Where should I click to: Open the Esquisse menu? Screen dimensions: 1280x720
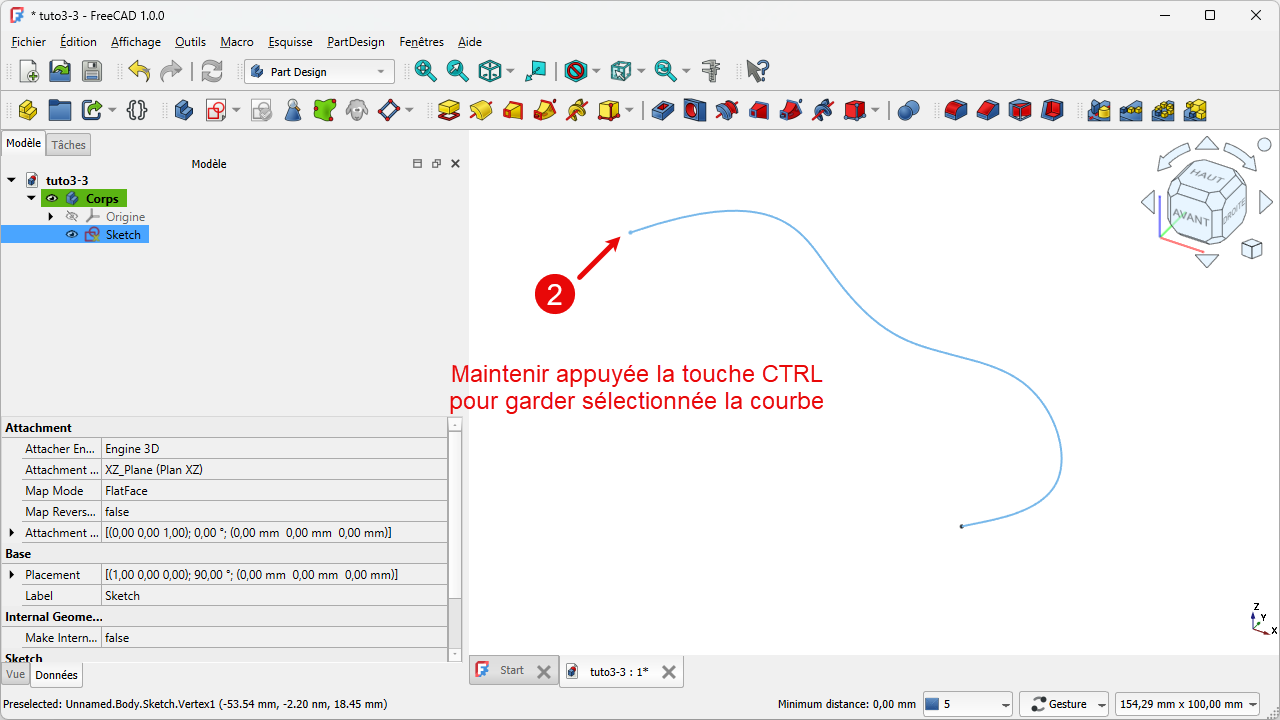(290, 42)
